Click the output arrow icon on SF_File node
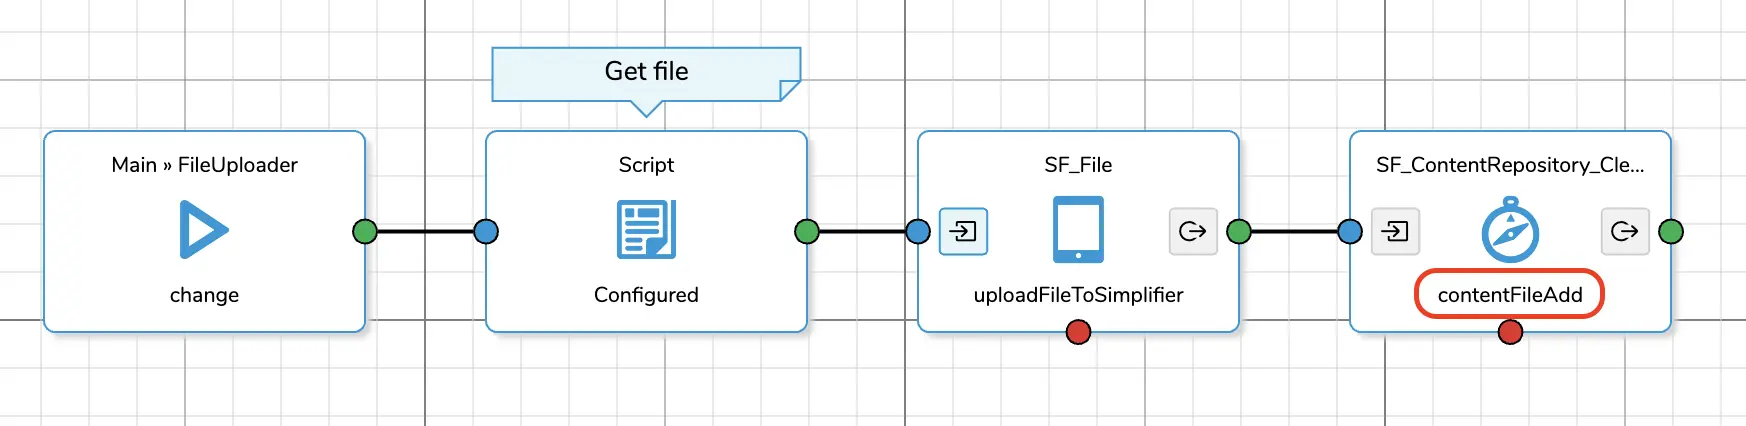The width and height of the screenshot is (1746, 426). coord(1193,231)
